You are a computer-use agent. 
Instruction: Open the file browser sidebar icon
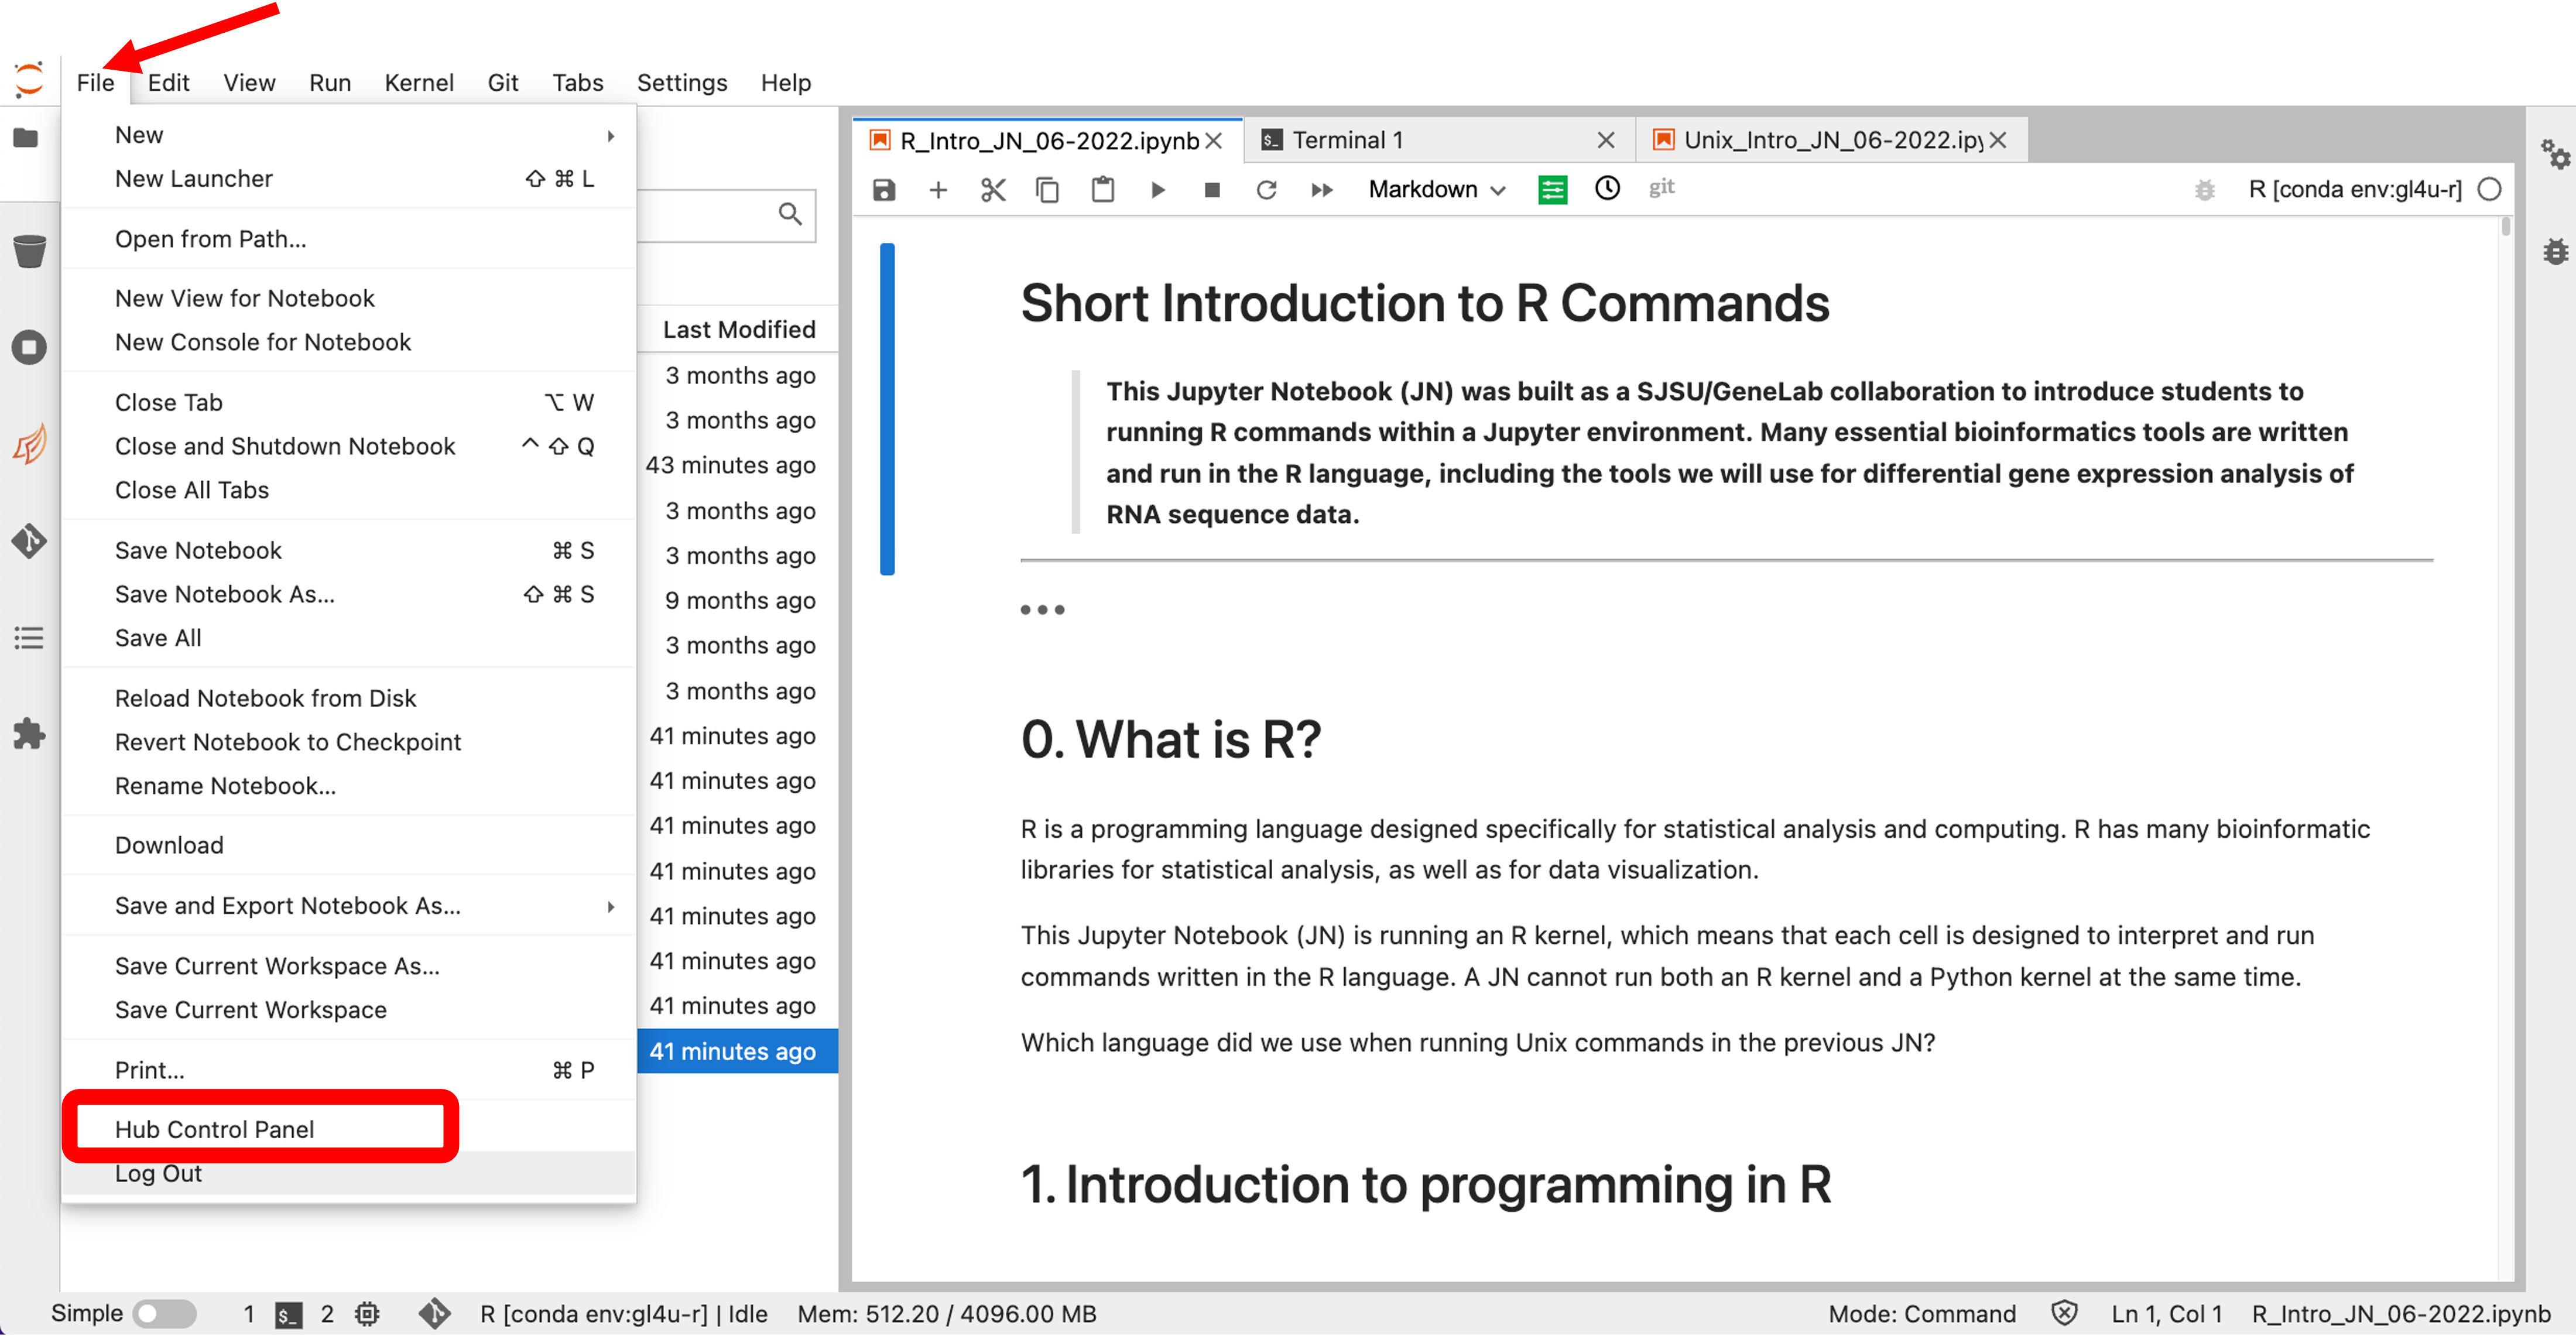click(x=27, y=138)
